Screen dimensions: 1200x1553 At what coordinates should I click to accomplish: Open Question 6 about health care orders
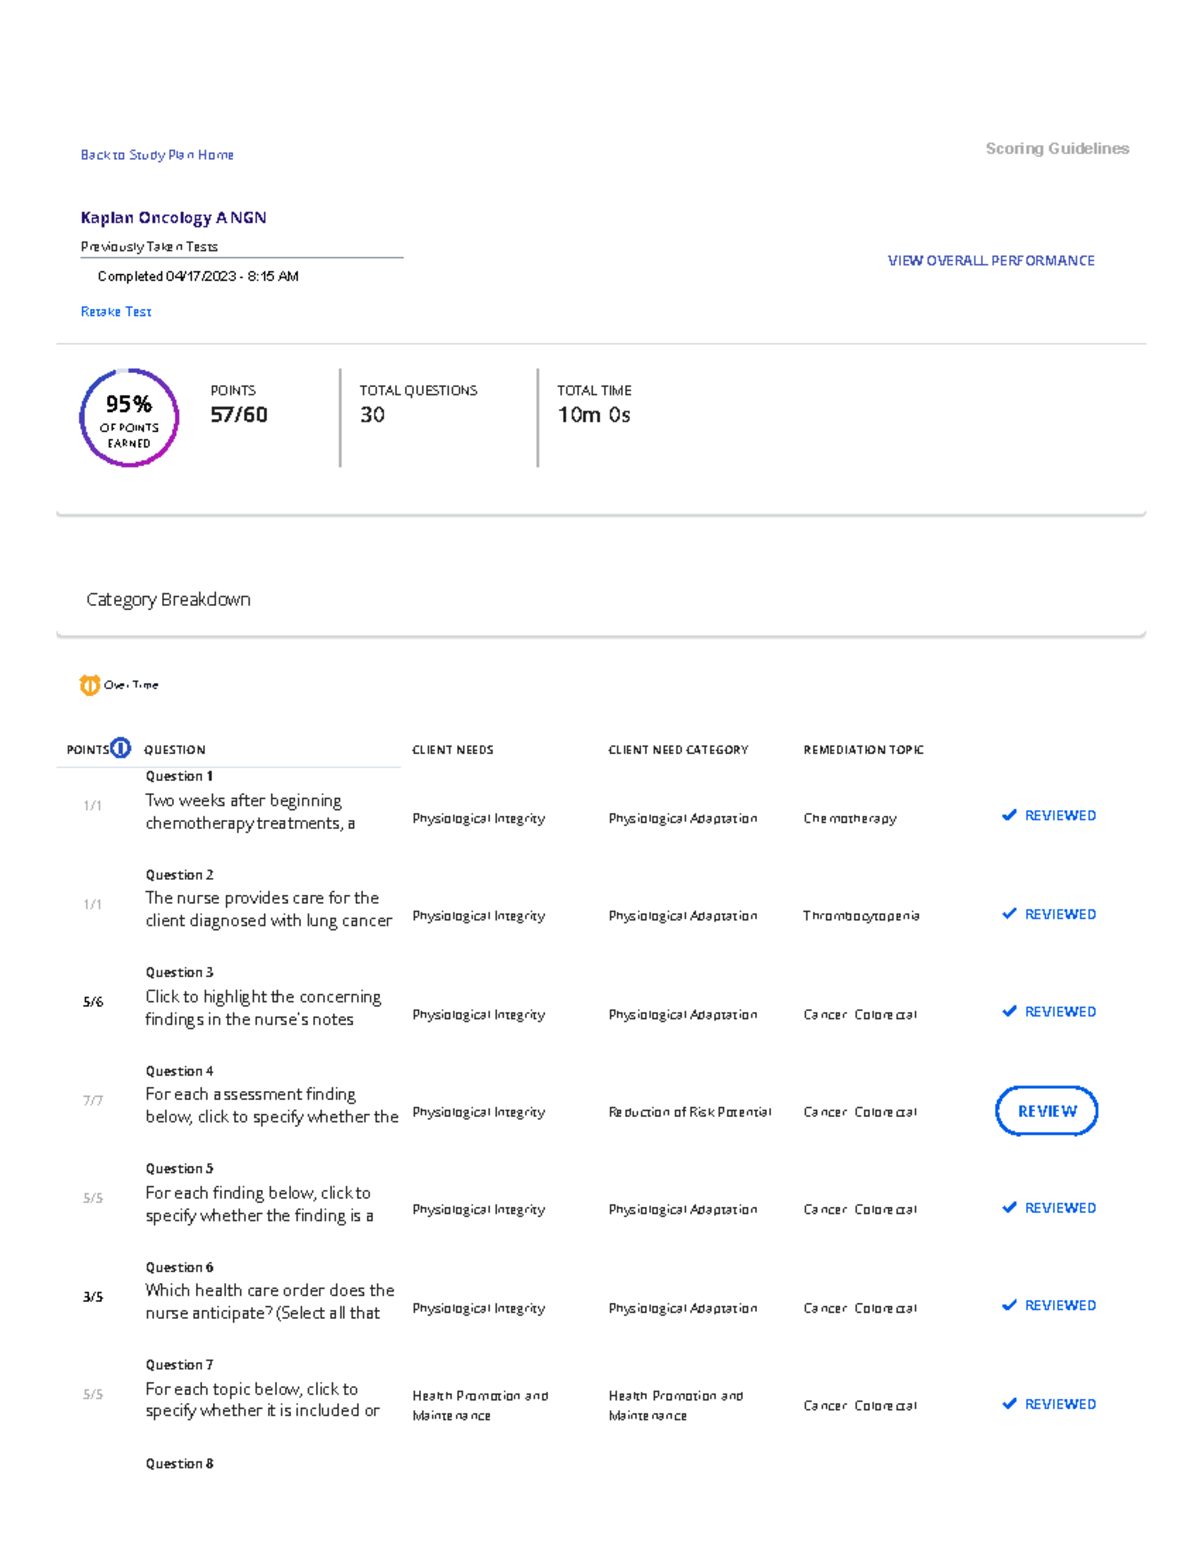coord(269,1301)
